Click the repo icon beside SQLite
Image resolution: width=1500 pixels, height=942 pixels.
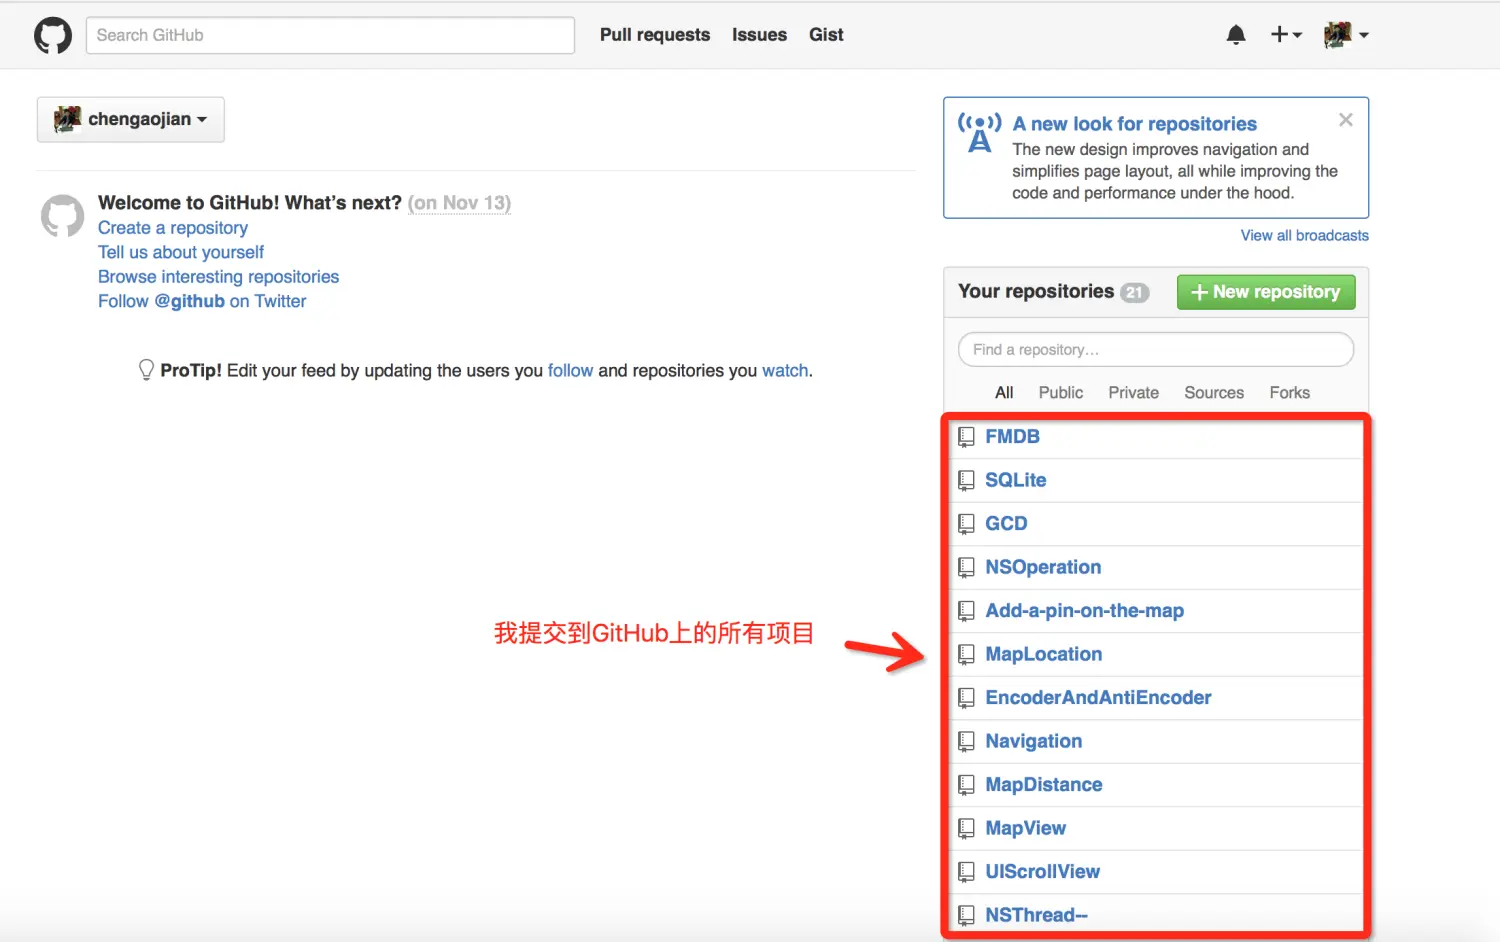966,481
